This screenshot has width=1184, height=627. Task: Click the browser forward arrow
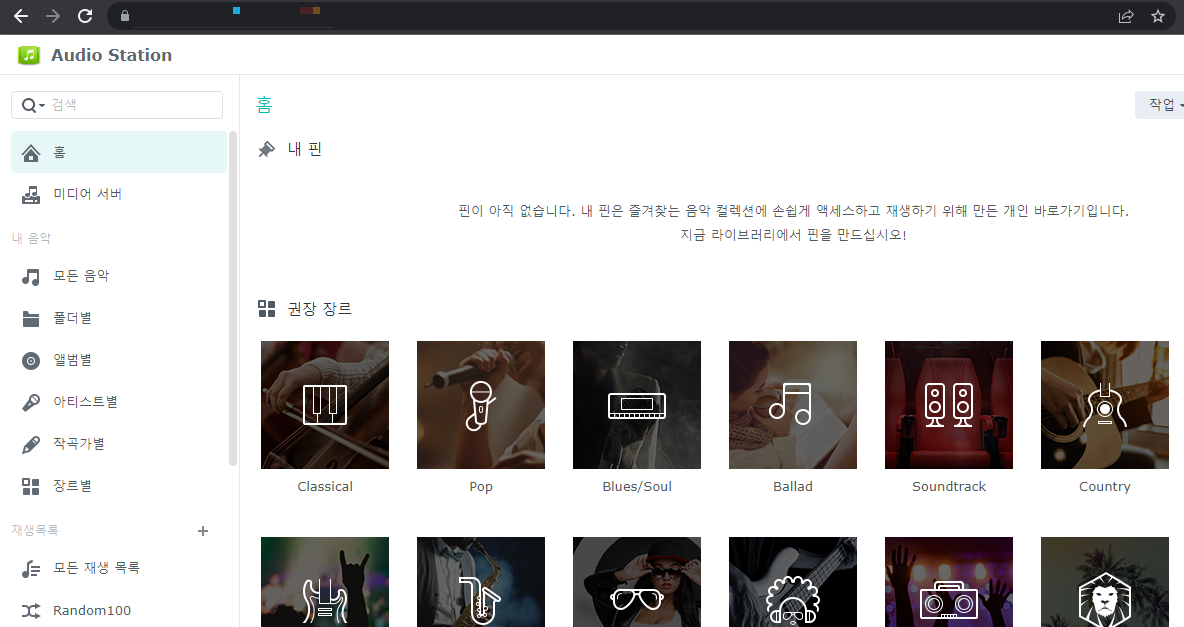pyautogui.click(x=53, y=16)
